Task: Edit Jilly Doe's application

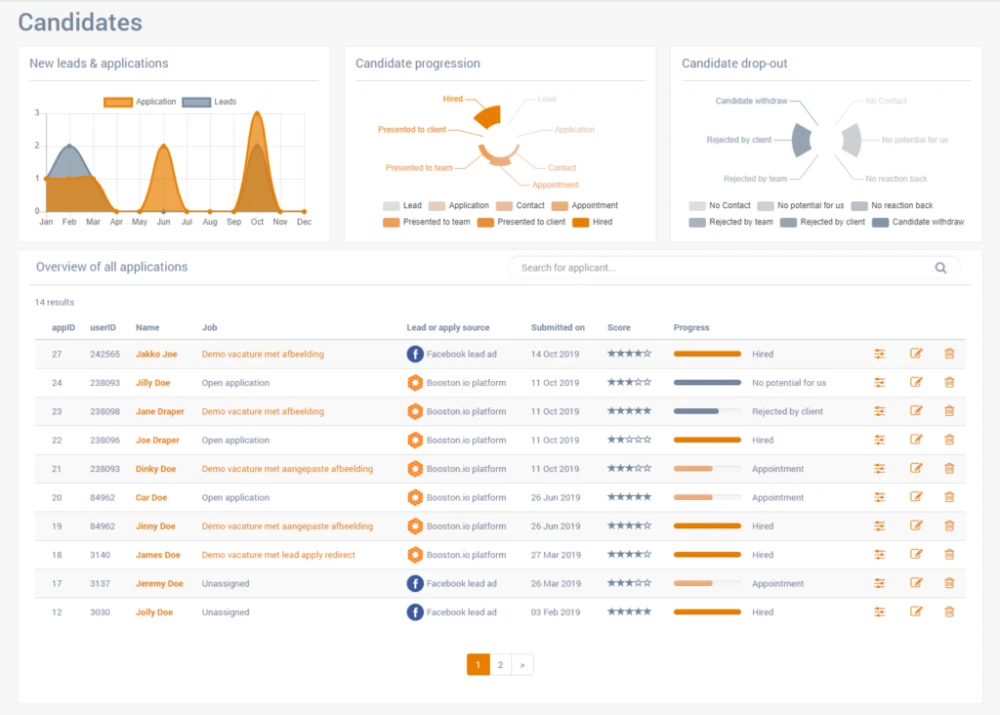Action: [x=916, y=383]
